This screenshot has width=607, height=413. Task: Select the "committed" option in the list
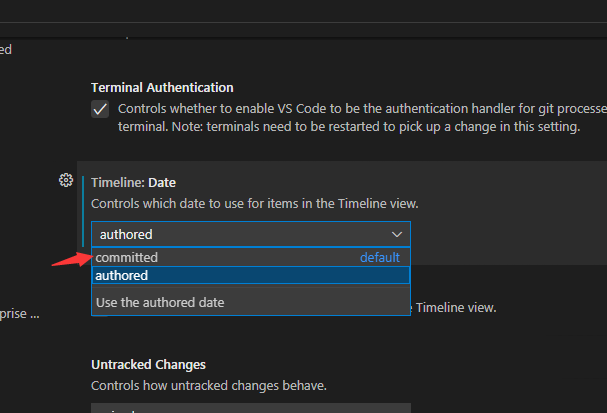[x=127, y=258]
